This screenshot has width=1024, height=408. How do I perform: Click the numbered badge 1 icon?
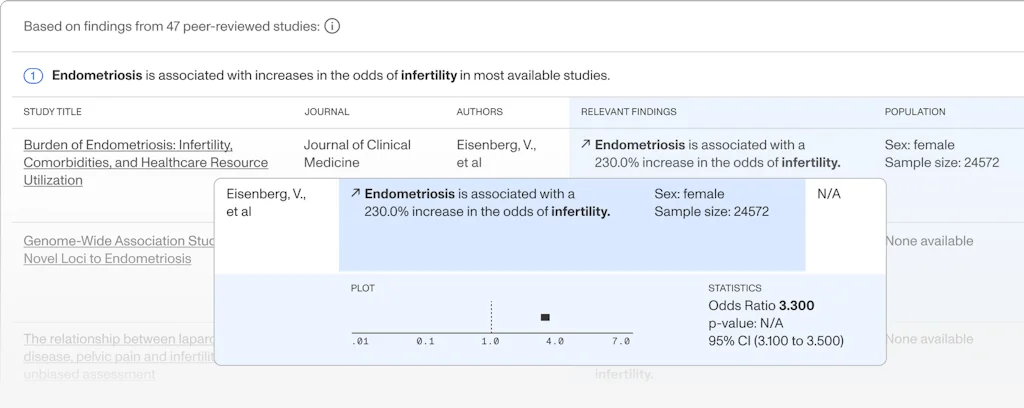(34, 75)
